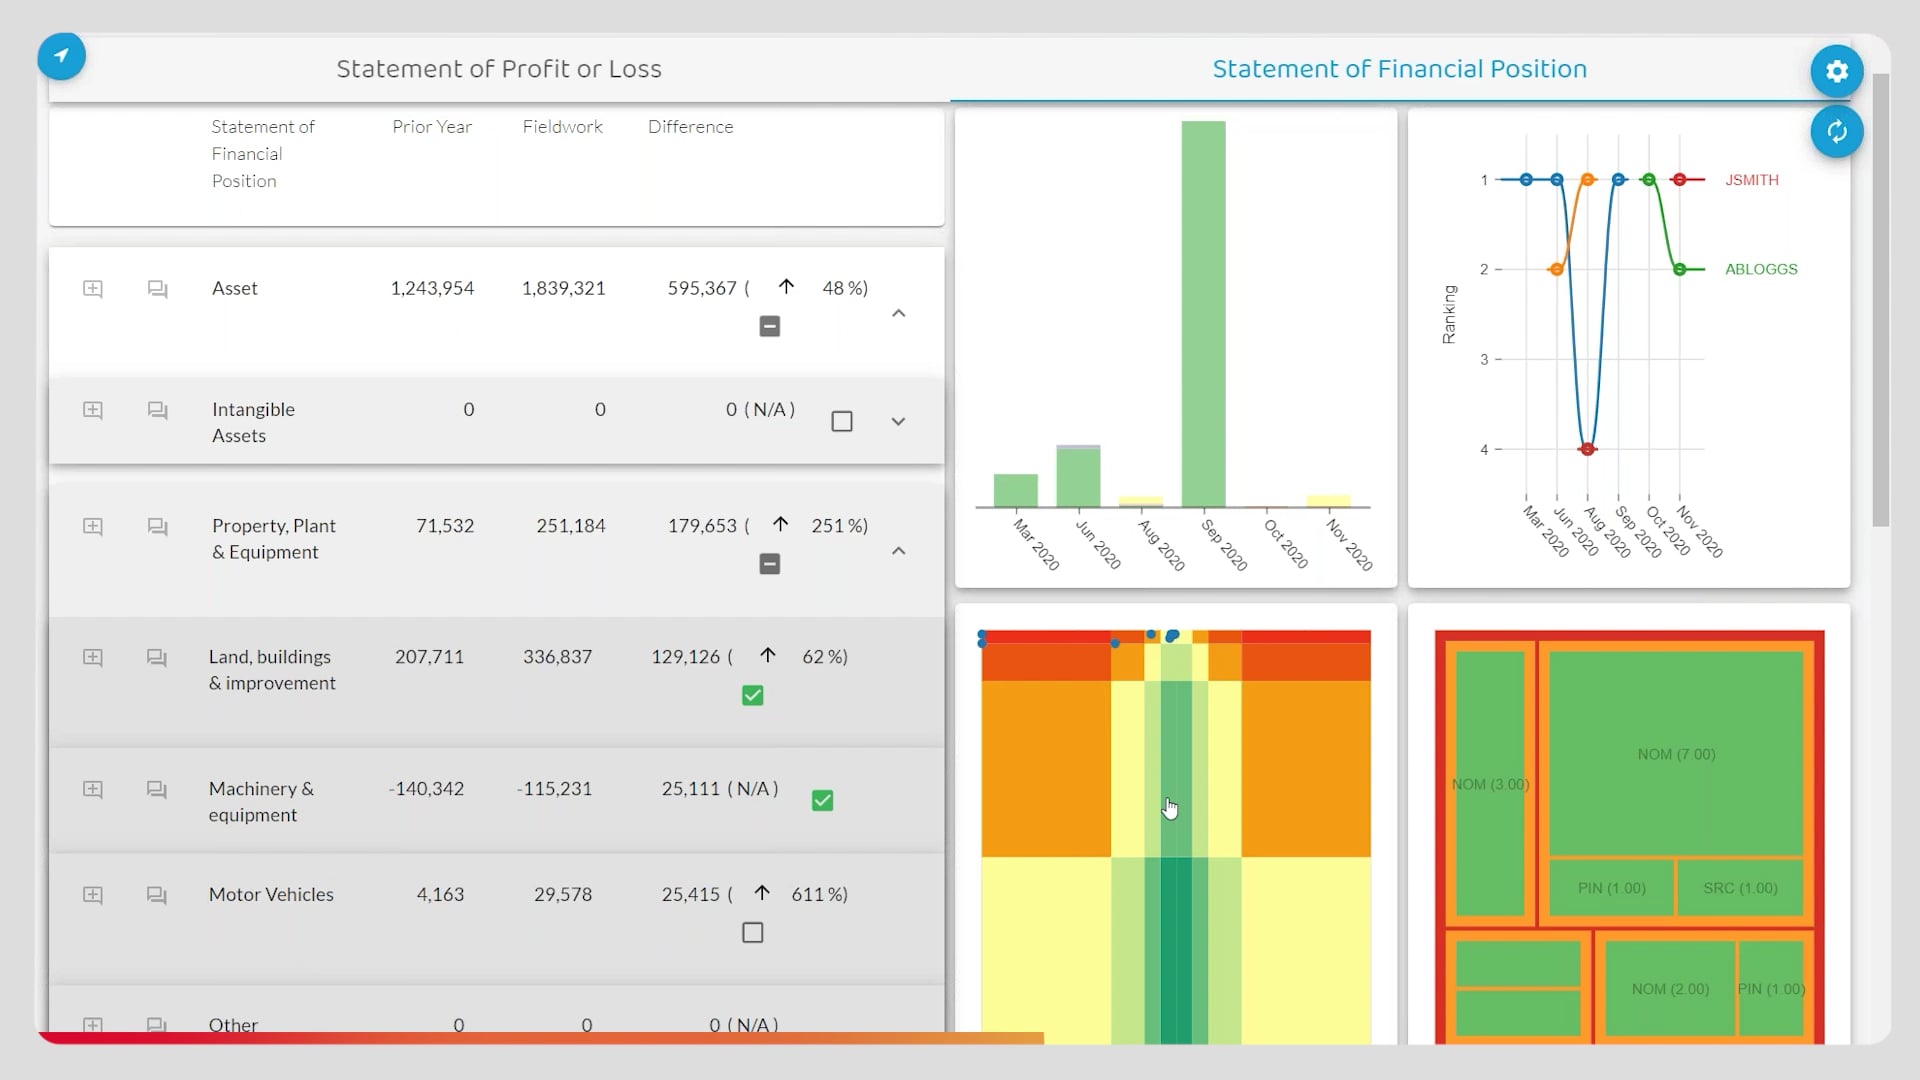
Task: Open comments for Machinery & equipment
Action: (x=156, y=789)
